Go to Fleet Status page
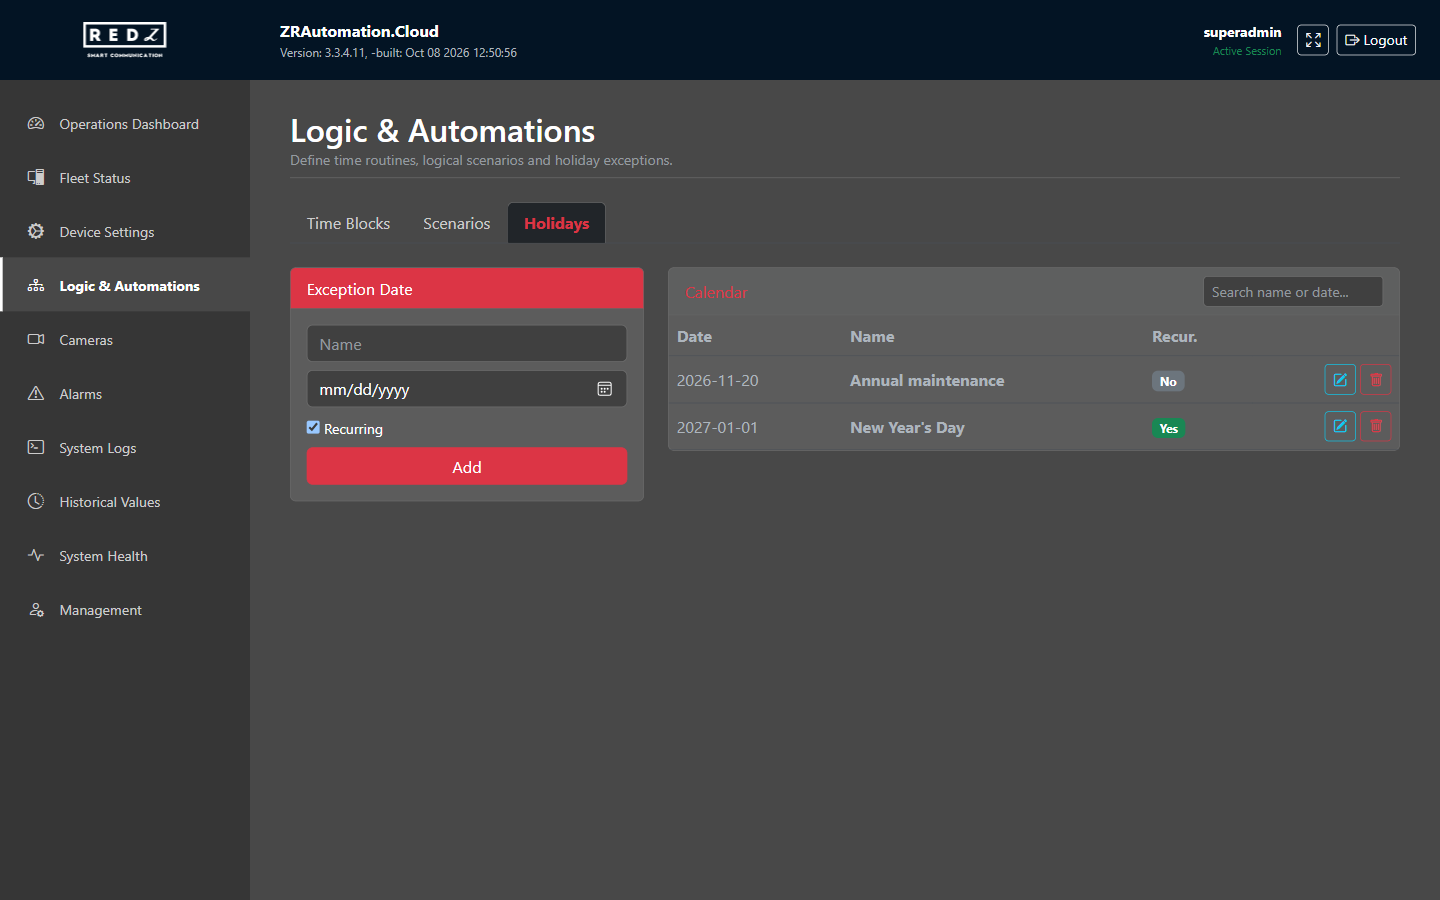 (x=125, y=178)
